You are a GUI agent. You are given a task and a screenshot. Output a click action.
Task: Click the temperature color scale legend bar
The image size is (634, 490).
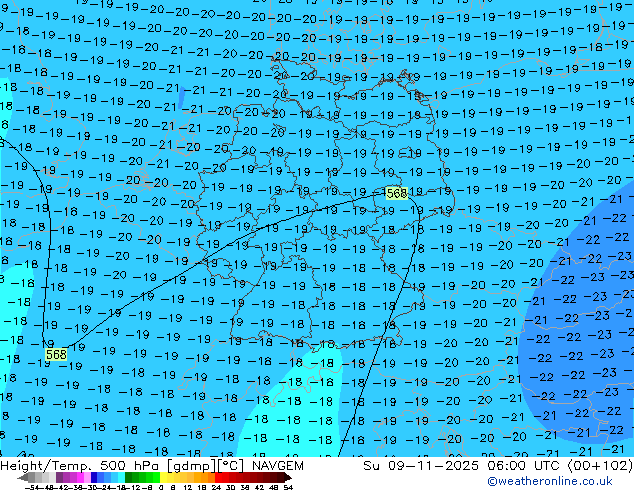pyautogui.click(x=154, y=478)
